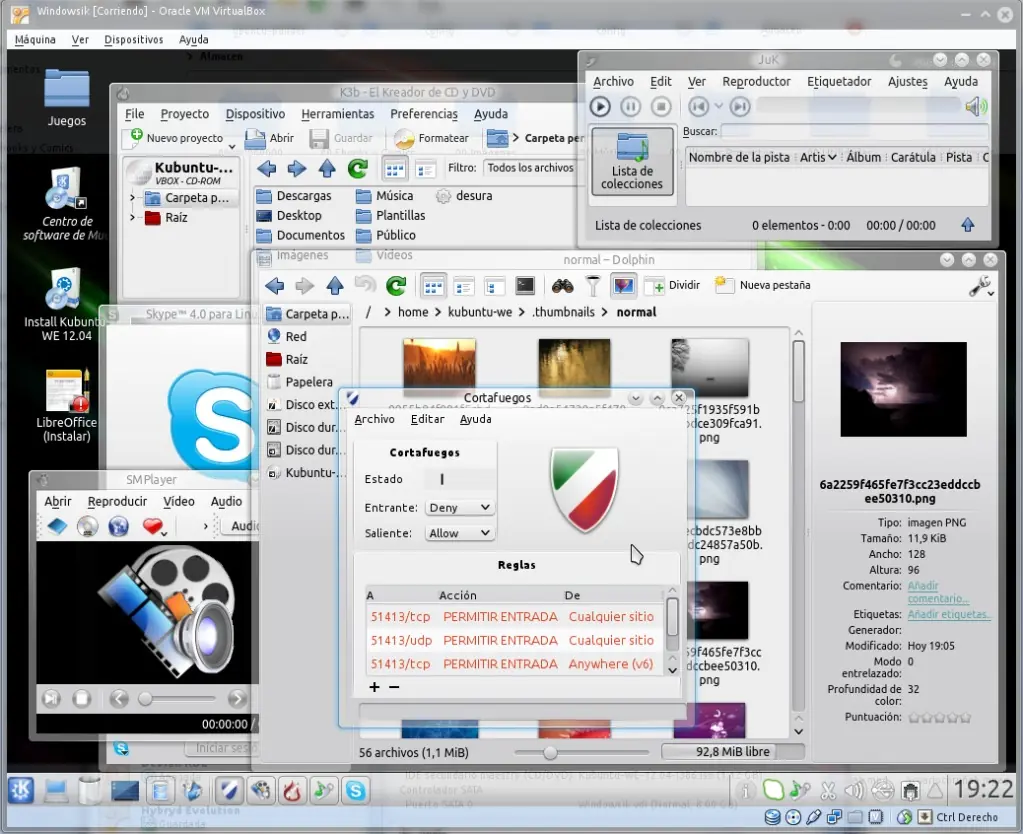Toggle the preview button in Dolphin
This screenshot has width=1023, height=834.
click(x=624, y=286)
